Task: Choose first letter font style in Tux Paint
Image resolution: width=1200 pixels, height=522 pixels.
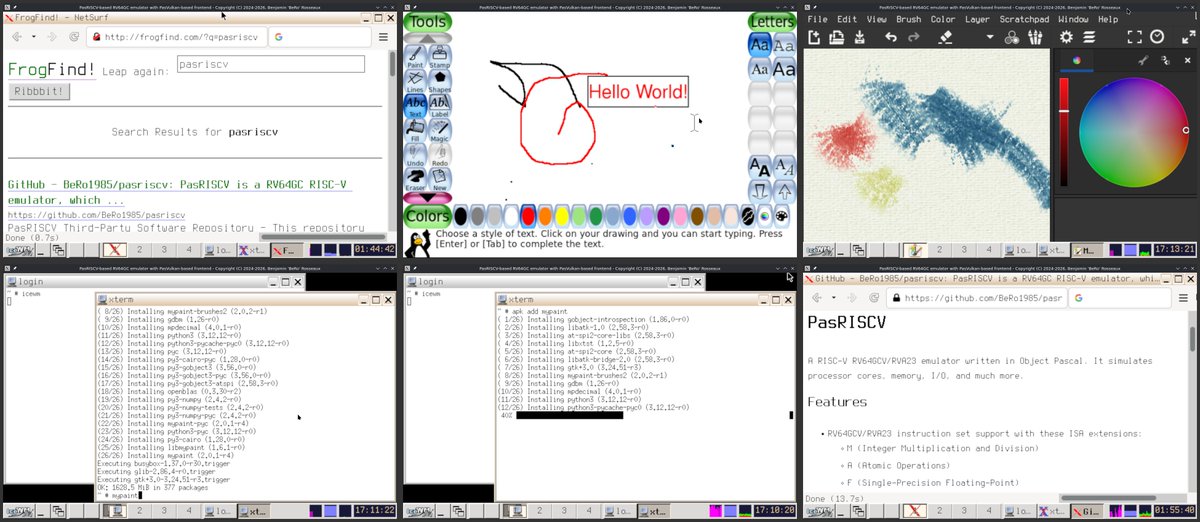Action: tap(760, 45)
